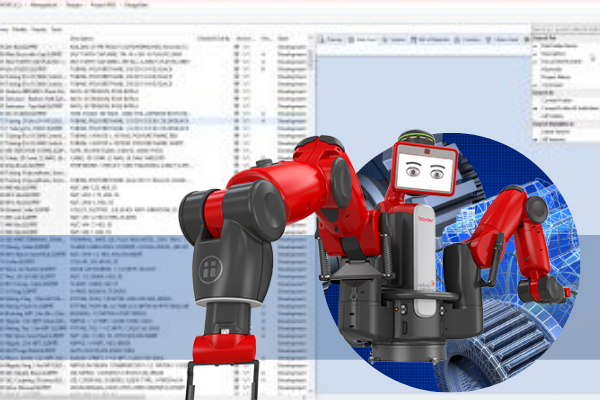Image resolution: width=600 pixels, height=400 pixels.
Task: Select Current Folder in the search panel
Action: pos(557,100)
